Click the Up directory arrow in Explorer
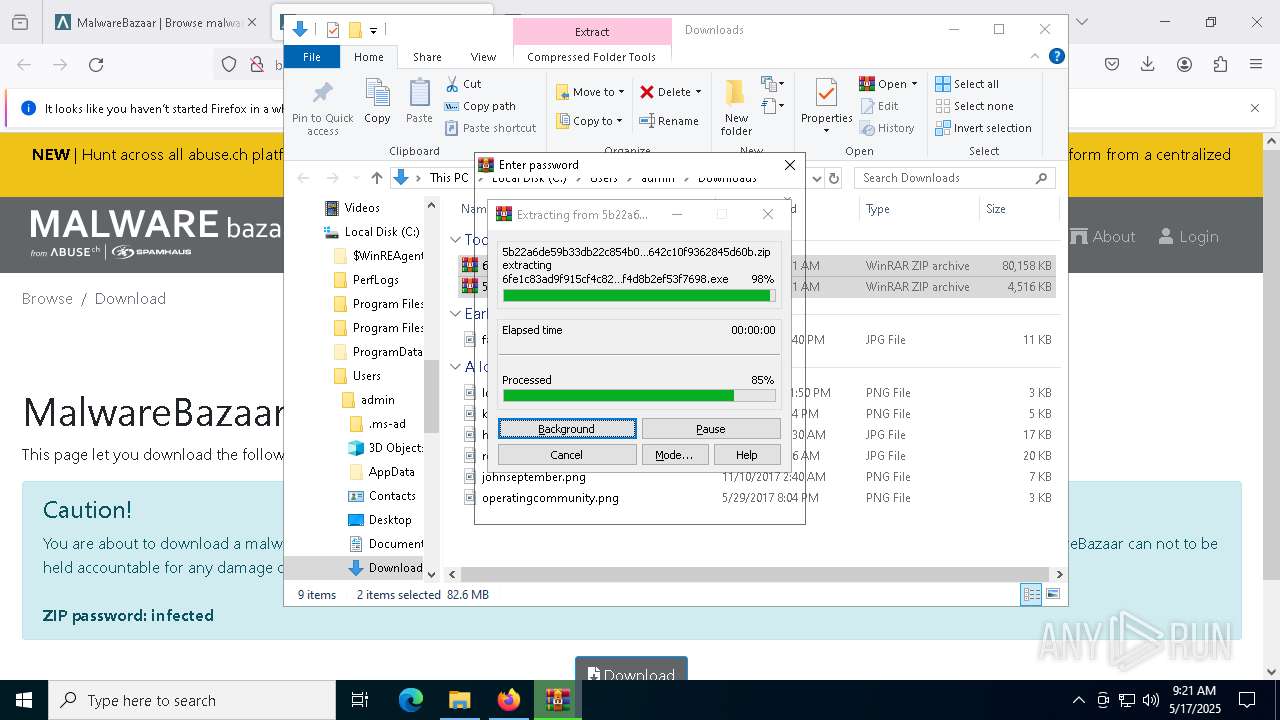The image size is (1280, 720). pos(377,178)
